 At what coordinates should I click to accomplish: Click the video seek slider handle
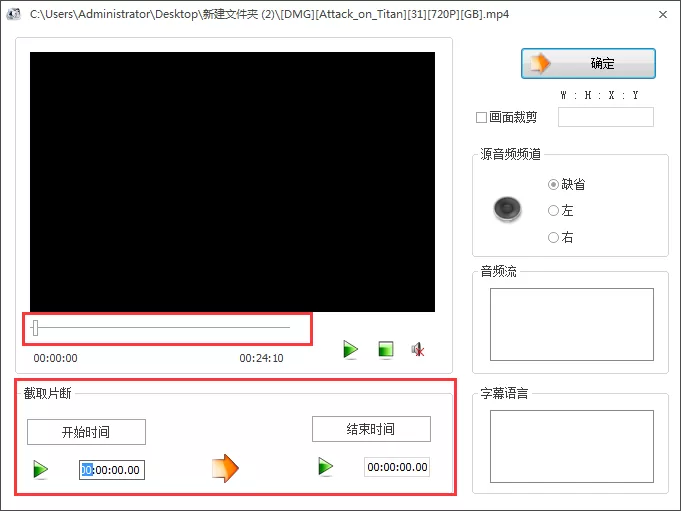click(36, 328)
